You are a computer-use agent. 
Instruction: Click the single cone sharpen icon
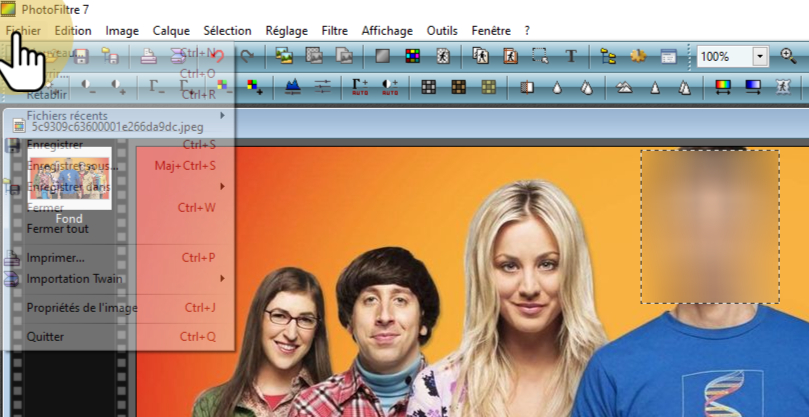[x=655, y=87]
